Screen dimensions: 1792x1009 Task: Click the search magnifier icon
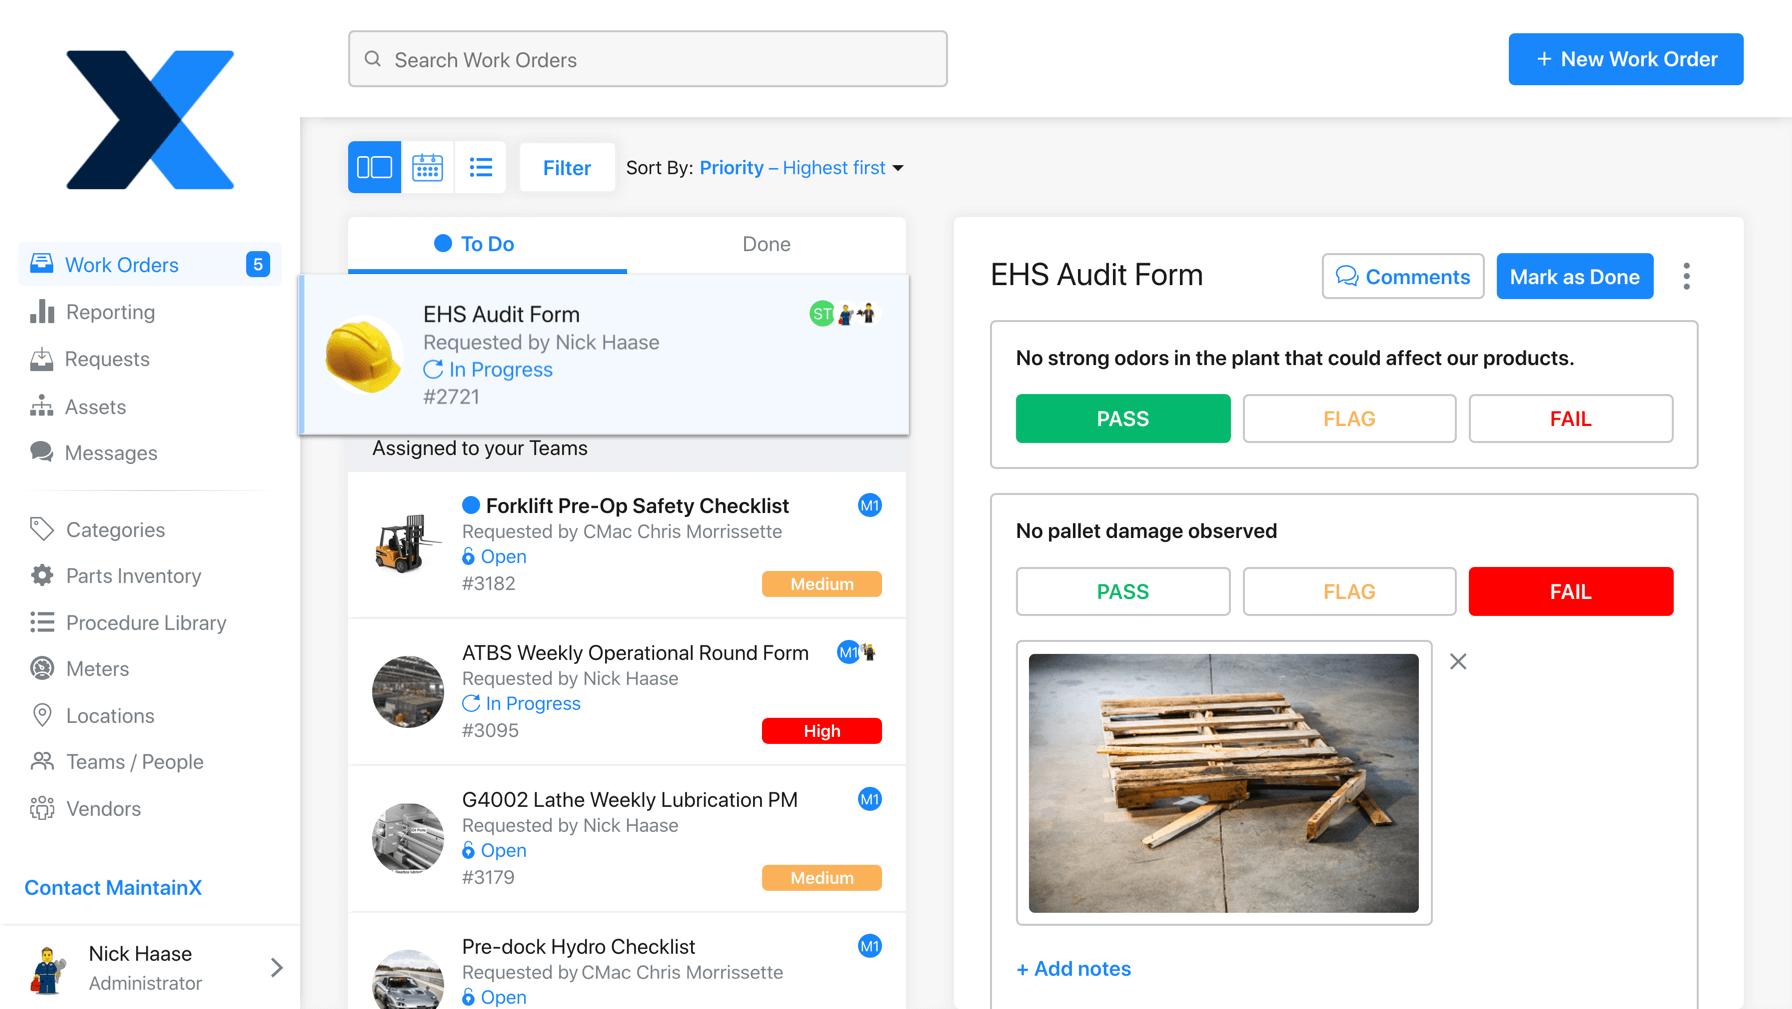[373, 59]
